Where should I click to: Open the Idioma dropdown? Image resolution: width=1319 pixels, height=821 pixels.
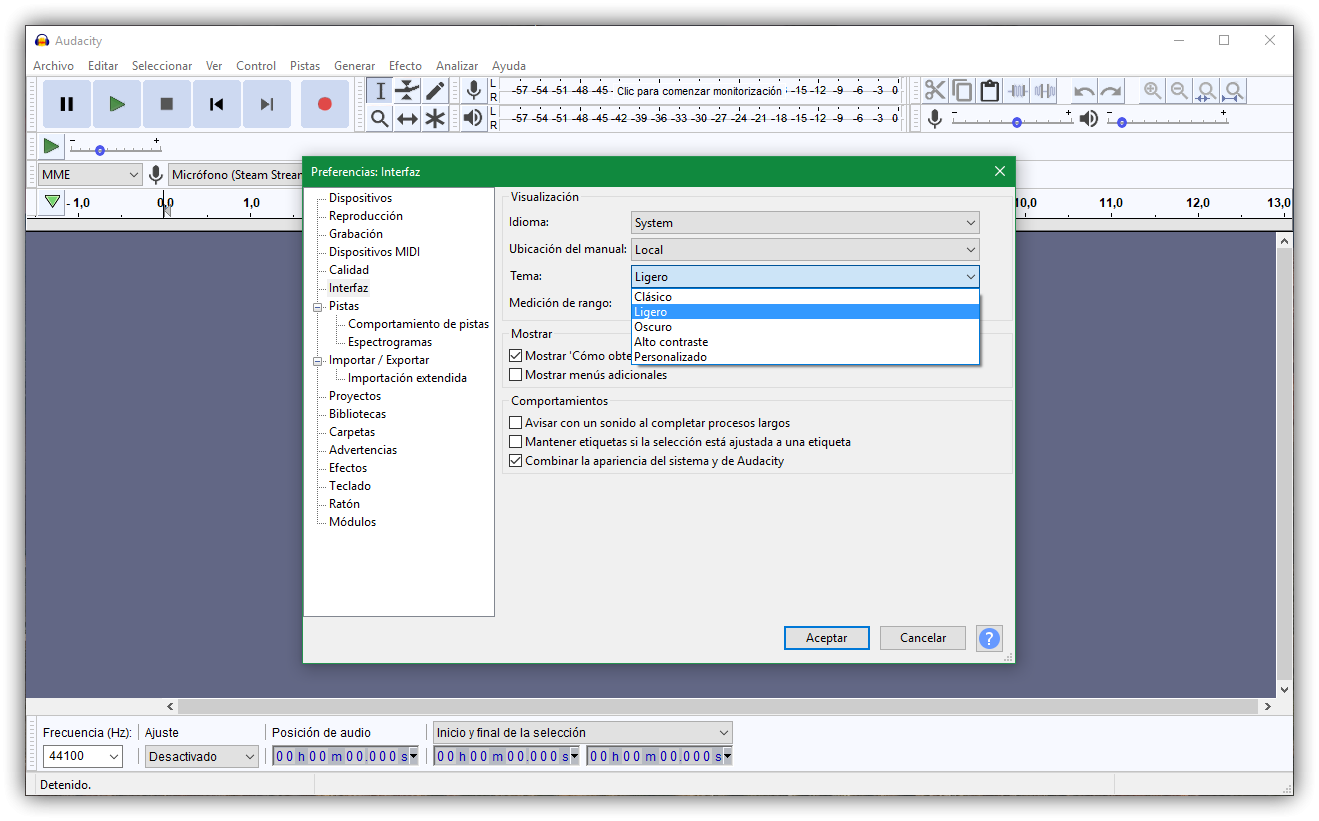tap(805, 223)
